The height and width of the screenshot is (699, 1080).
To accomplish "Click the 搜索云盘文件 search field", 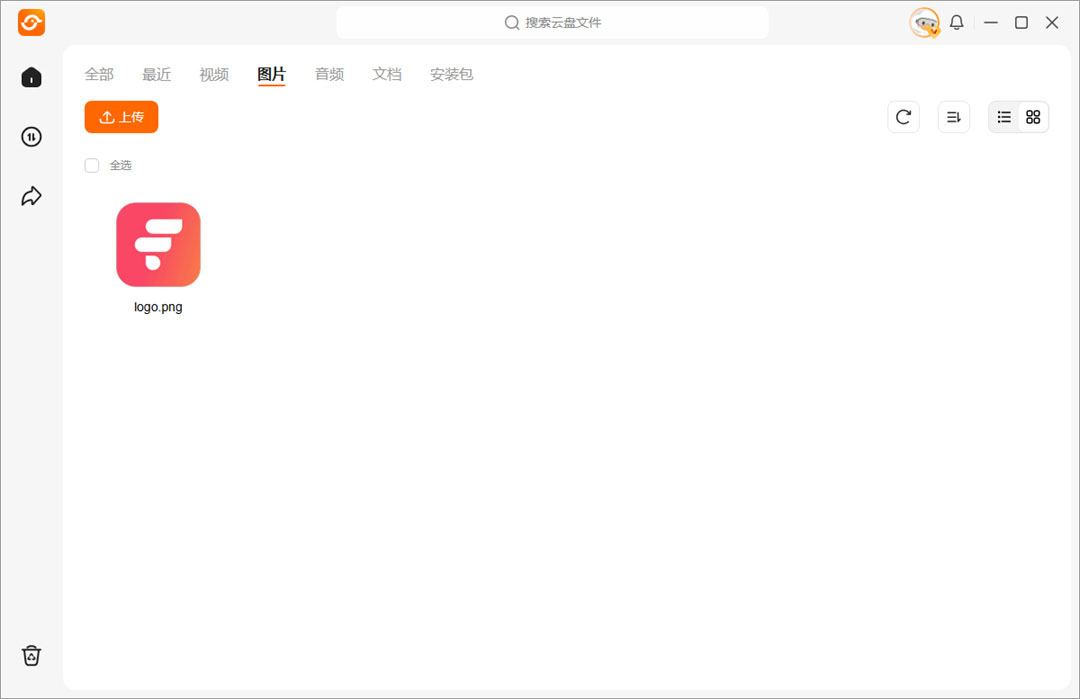I will coord(552,23).
